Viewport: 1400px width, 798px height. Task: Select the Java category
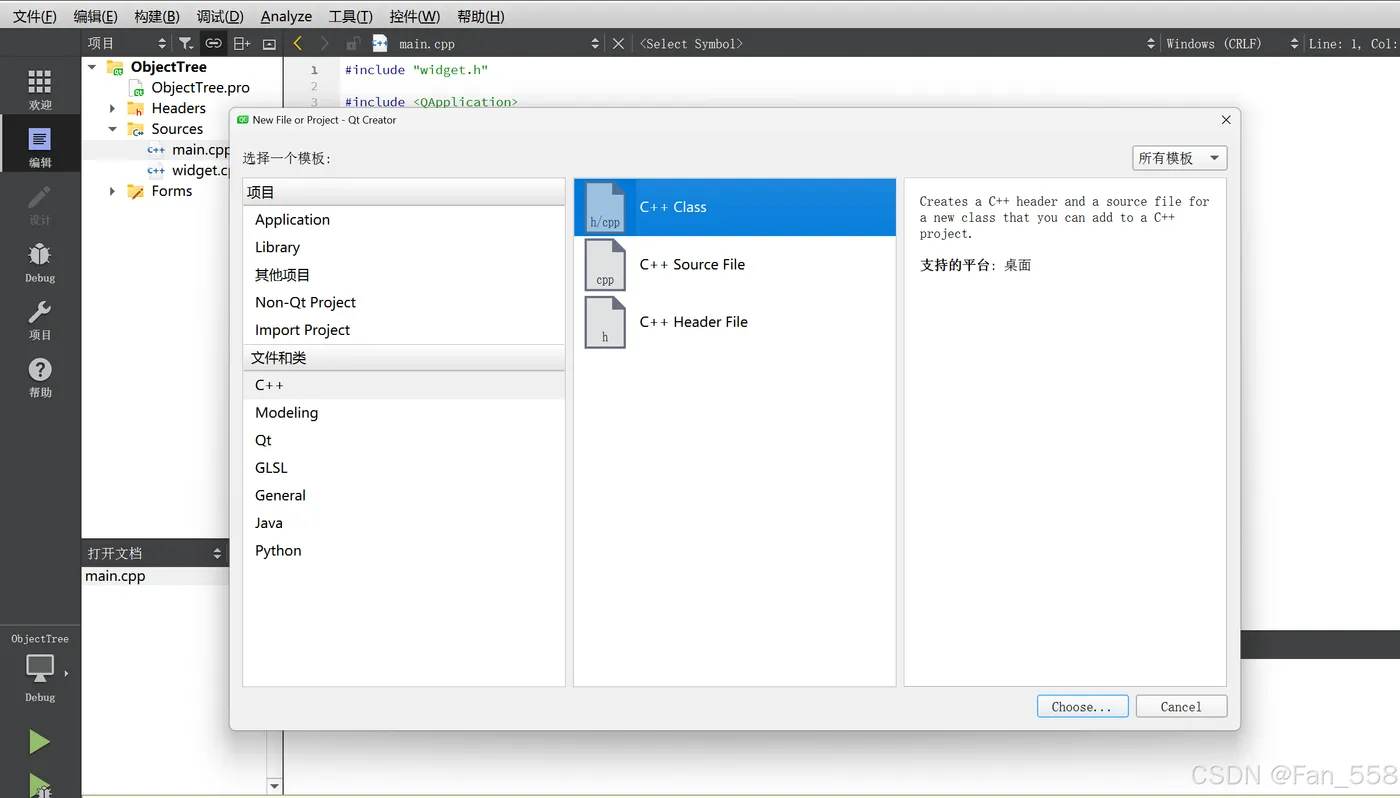pos(404,523)
